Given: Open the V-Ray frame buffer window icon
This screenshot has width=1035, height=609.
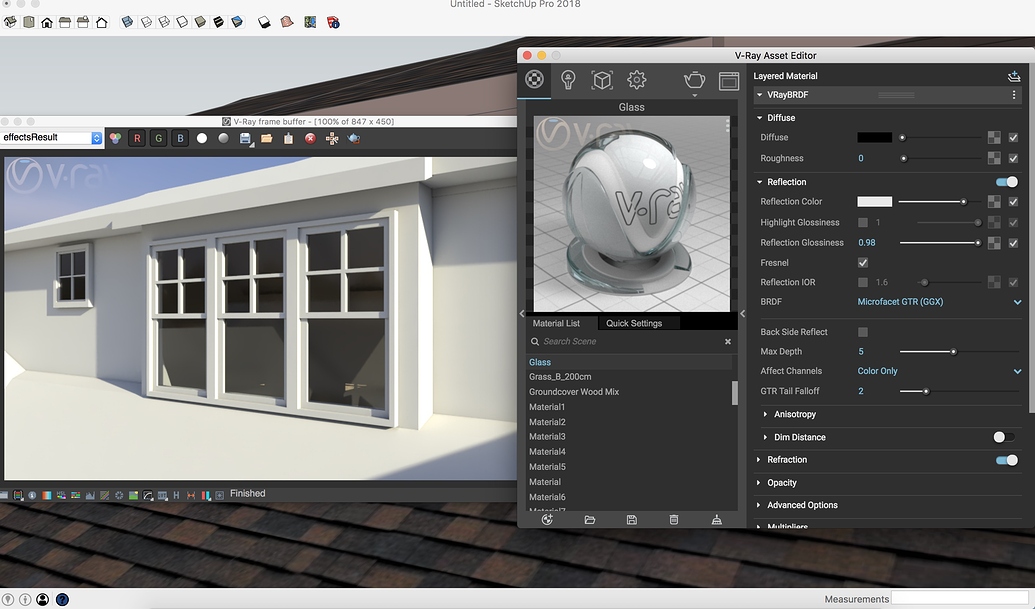Looking at the screenshot, I should coord(728,80).
